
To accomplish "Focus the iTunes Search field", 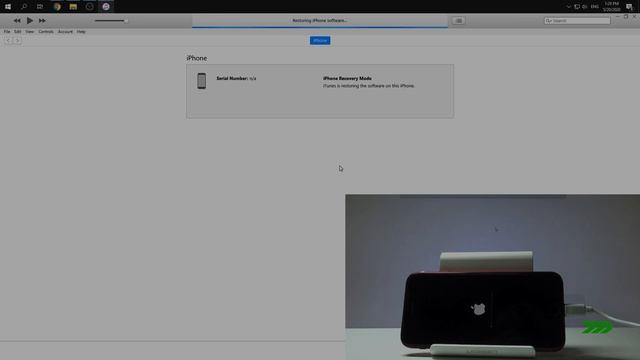I will [577, 20].
